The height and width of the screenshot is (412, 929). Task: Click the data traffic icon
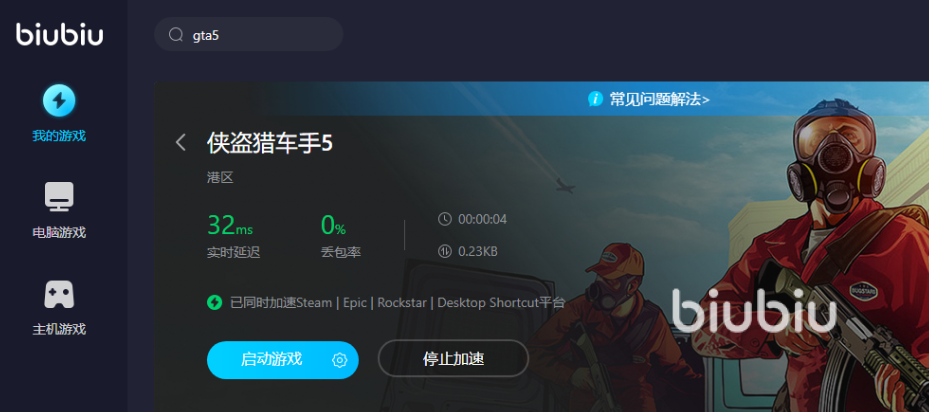tap(444, 251)
